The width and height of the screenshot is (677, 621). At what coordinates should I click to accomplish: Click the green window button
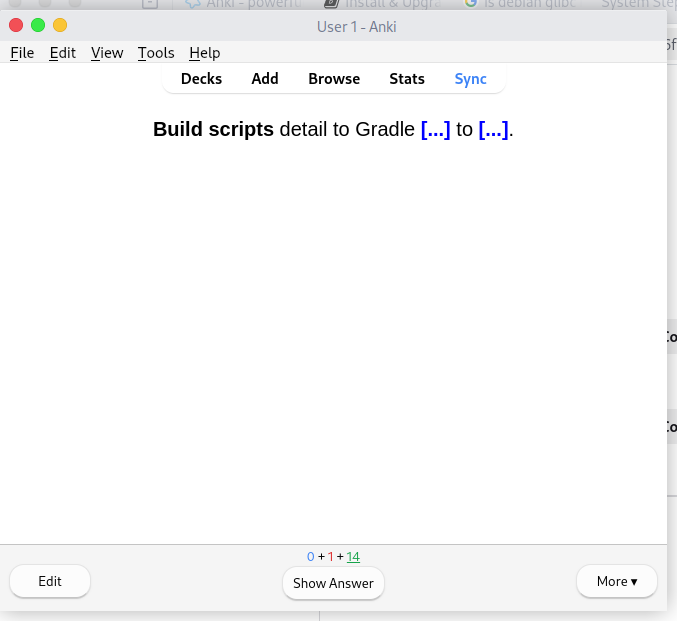[38, 25]
